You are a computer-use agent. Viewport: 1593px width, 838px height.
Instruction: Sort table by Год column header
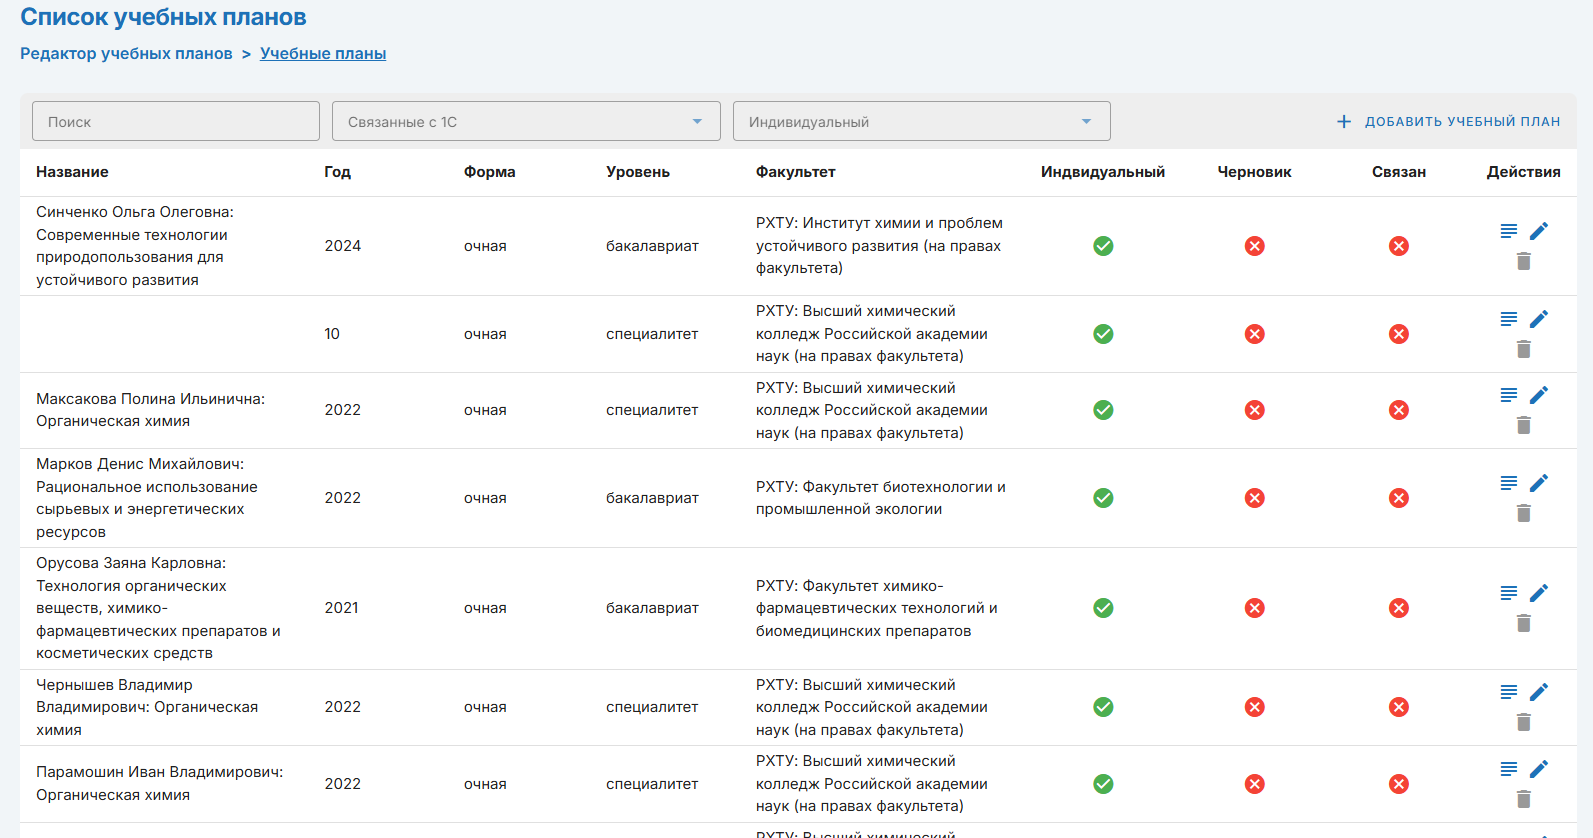click(x=337, y=172)
